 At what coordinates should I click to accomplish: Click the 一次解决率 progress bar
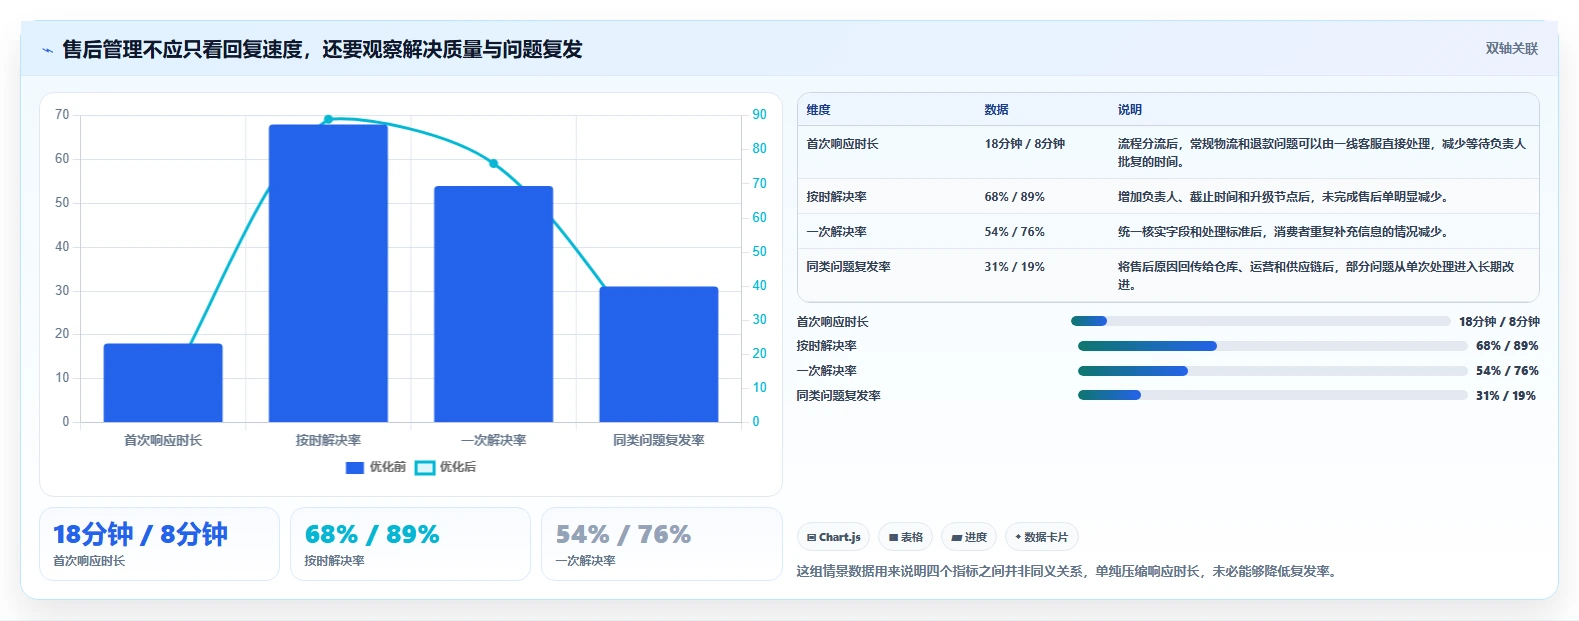(1272, 371)
